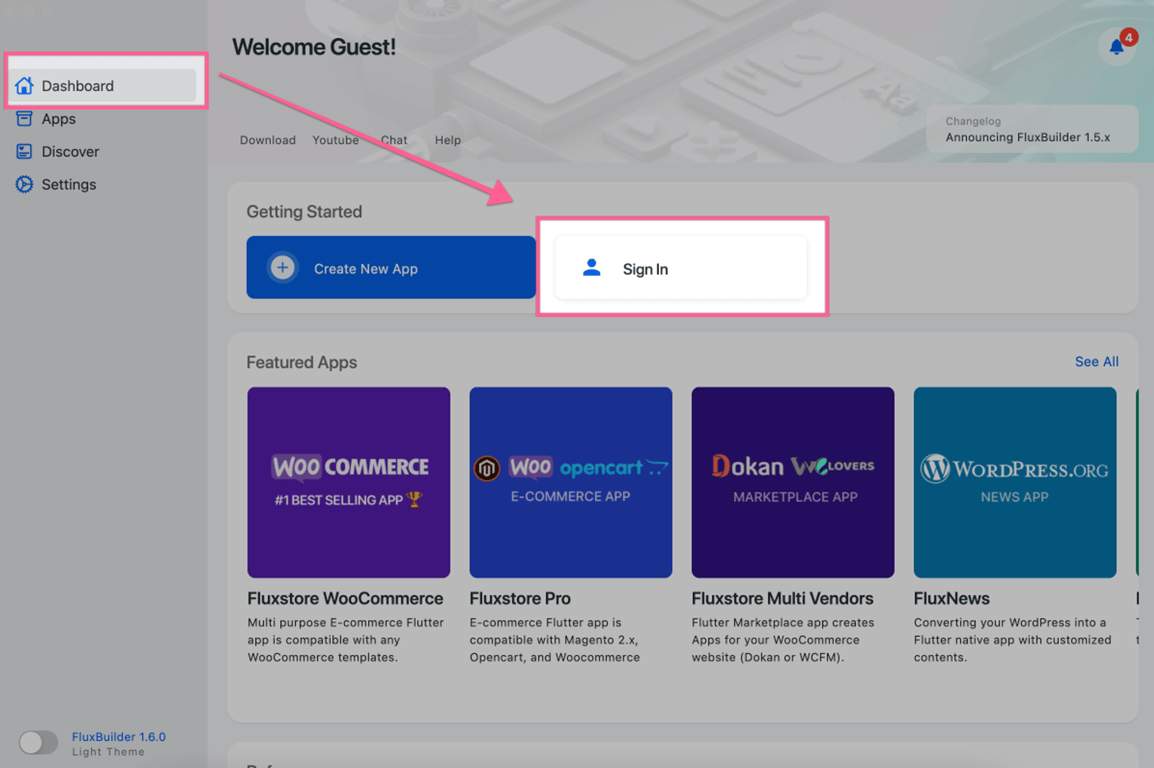Viewport: 1154px width, 768px height.
Task: Click the Sign In button
Action: point(681,268)
